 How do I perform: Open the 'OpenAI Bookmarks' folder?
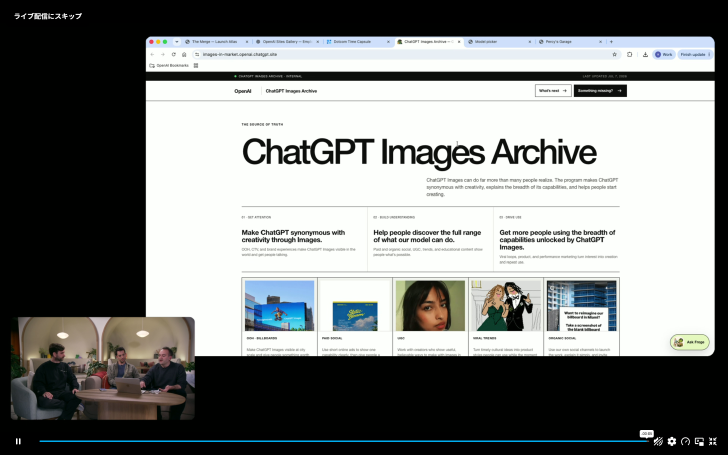pyautogui.click(x=169, y=65)
